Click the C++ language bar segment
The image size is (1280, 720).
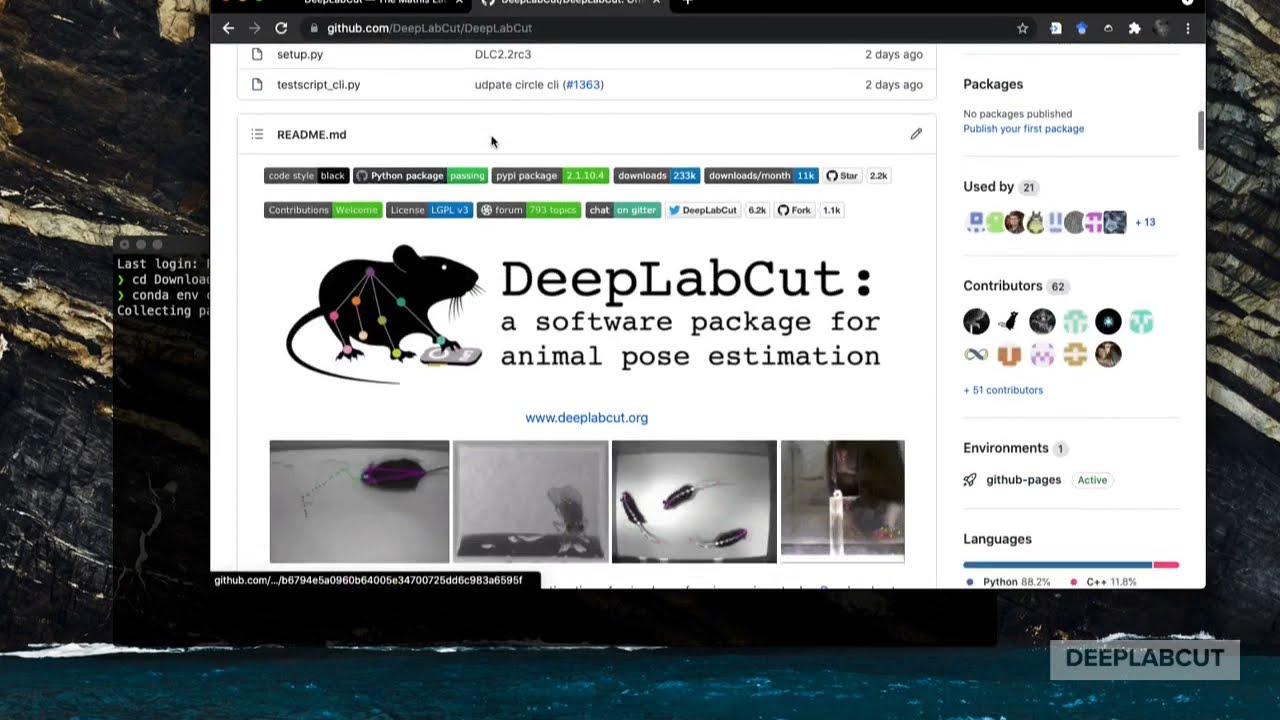(1166, 565)
